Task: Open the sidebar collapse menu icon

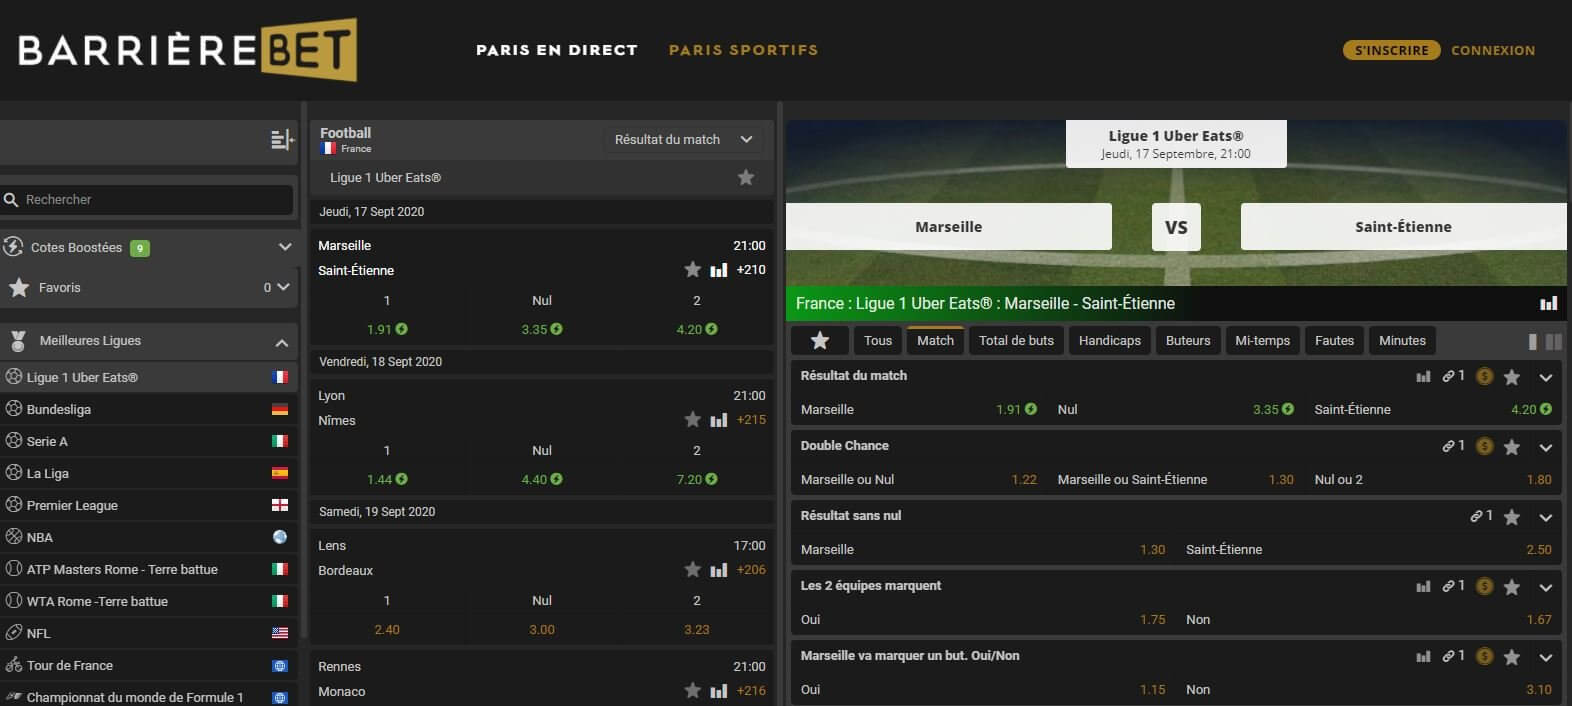Action: coord(282,140)
